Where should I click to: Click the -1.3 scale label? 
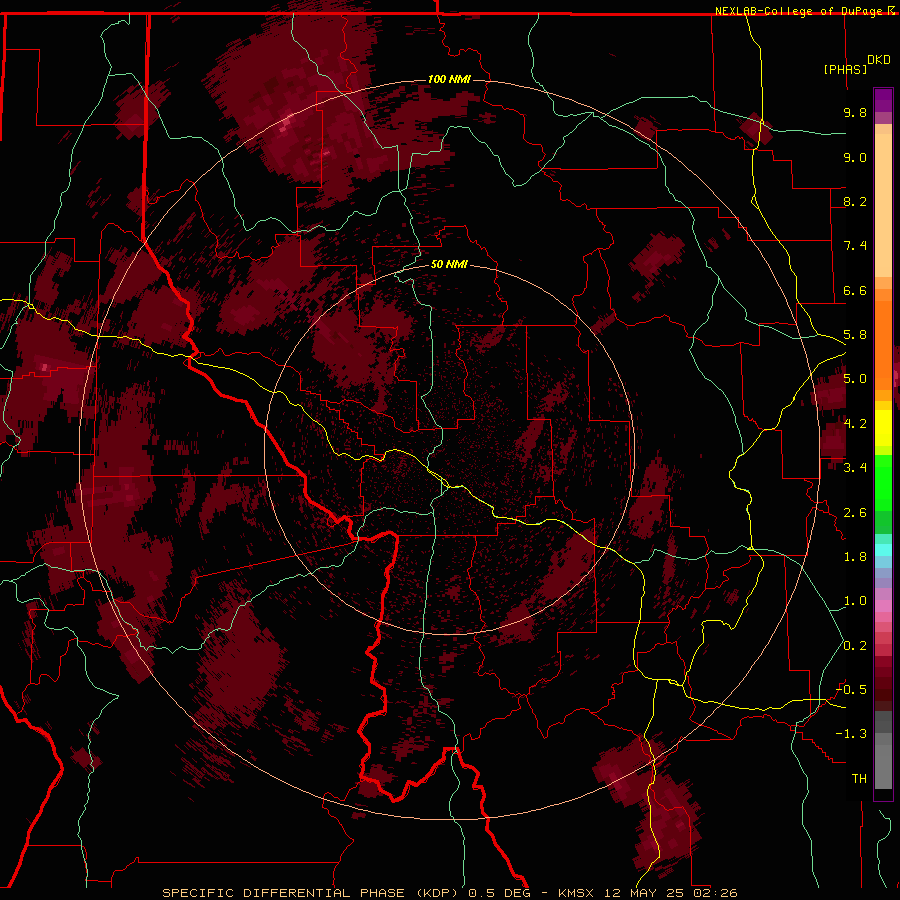[x=851, y=734]
